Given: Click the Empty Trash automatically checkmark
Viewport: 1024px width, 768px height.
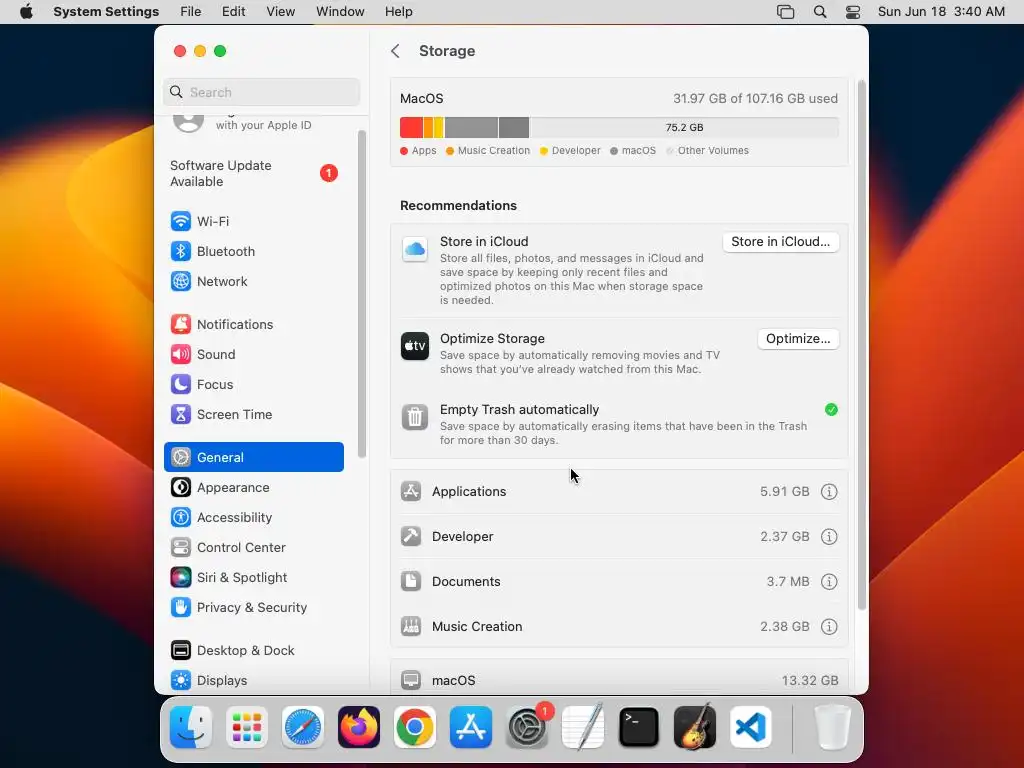Looking at the screenshot, I should 831,410.
